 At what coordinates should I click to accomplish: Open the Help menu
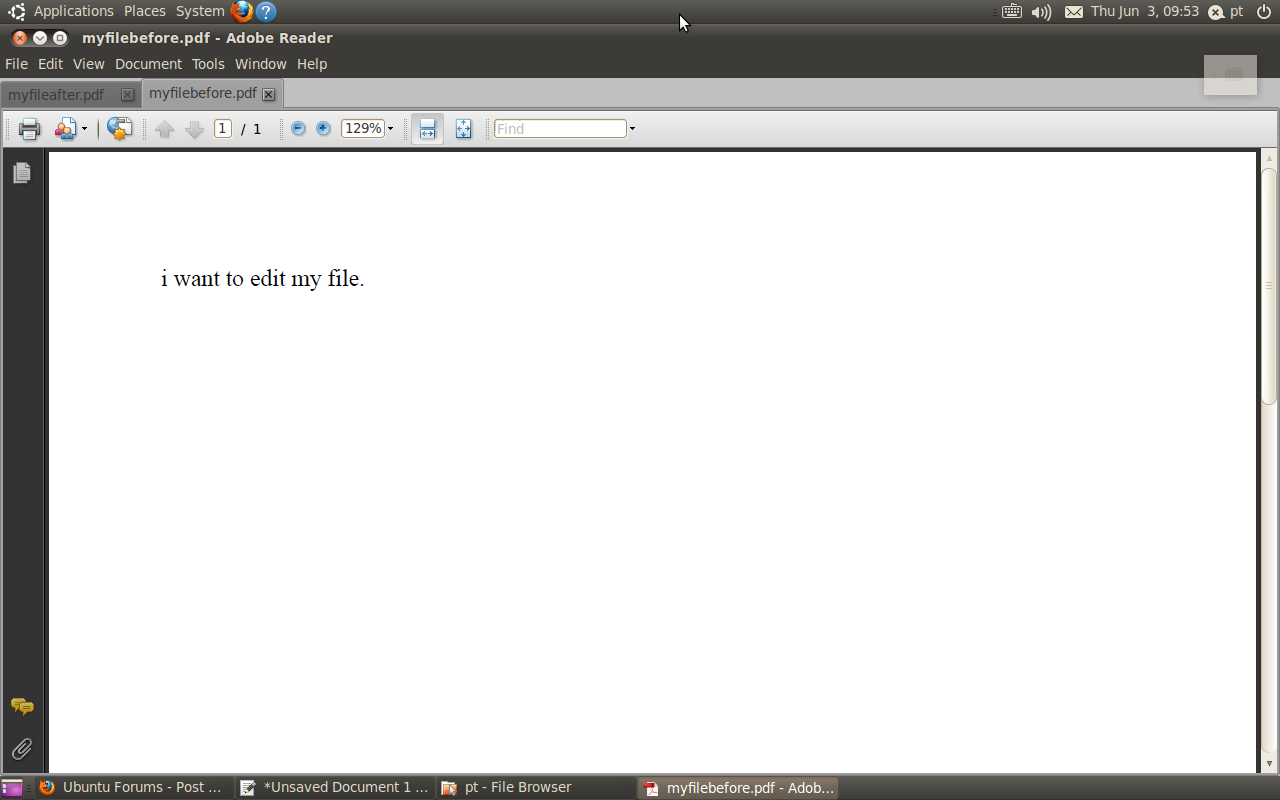[312, 64]
